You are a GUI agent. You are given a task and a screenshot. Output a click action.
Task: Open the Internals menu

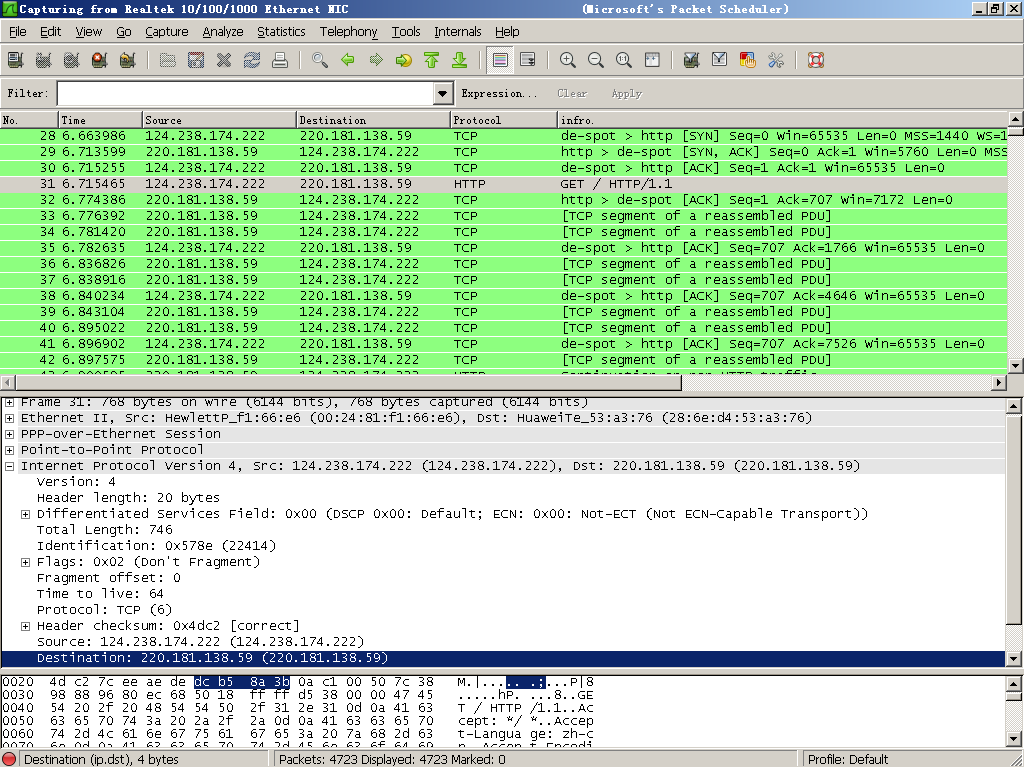(458, 31)
